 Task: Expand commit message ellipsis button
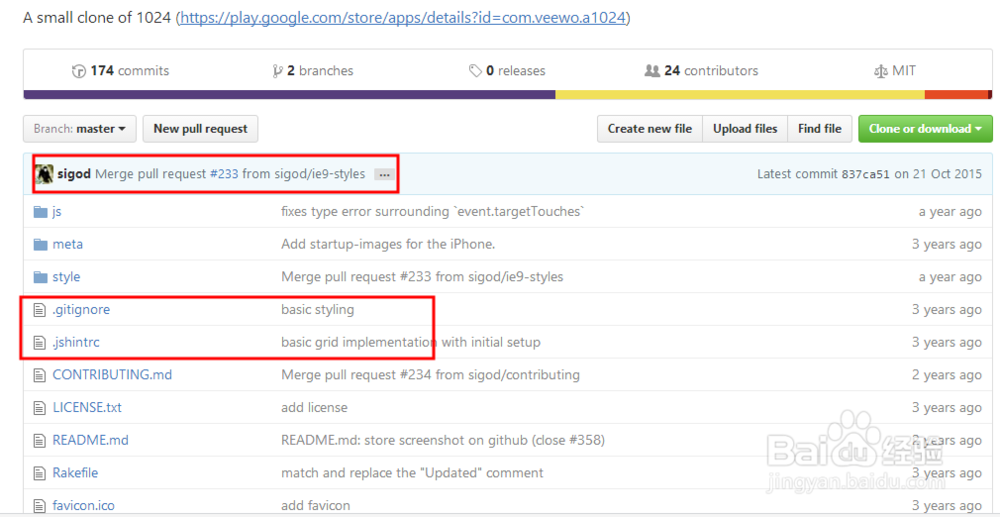click(384, 174)
